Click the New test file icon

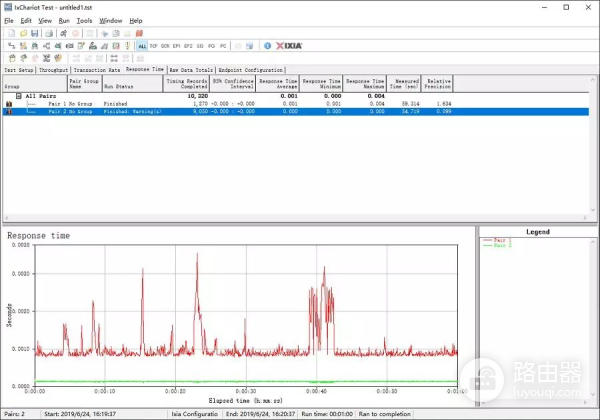(9, 33)
